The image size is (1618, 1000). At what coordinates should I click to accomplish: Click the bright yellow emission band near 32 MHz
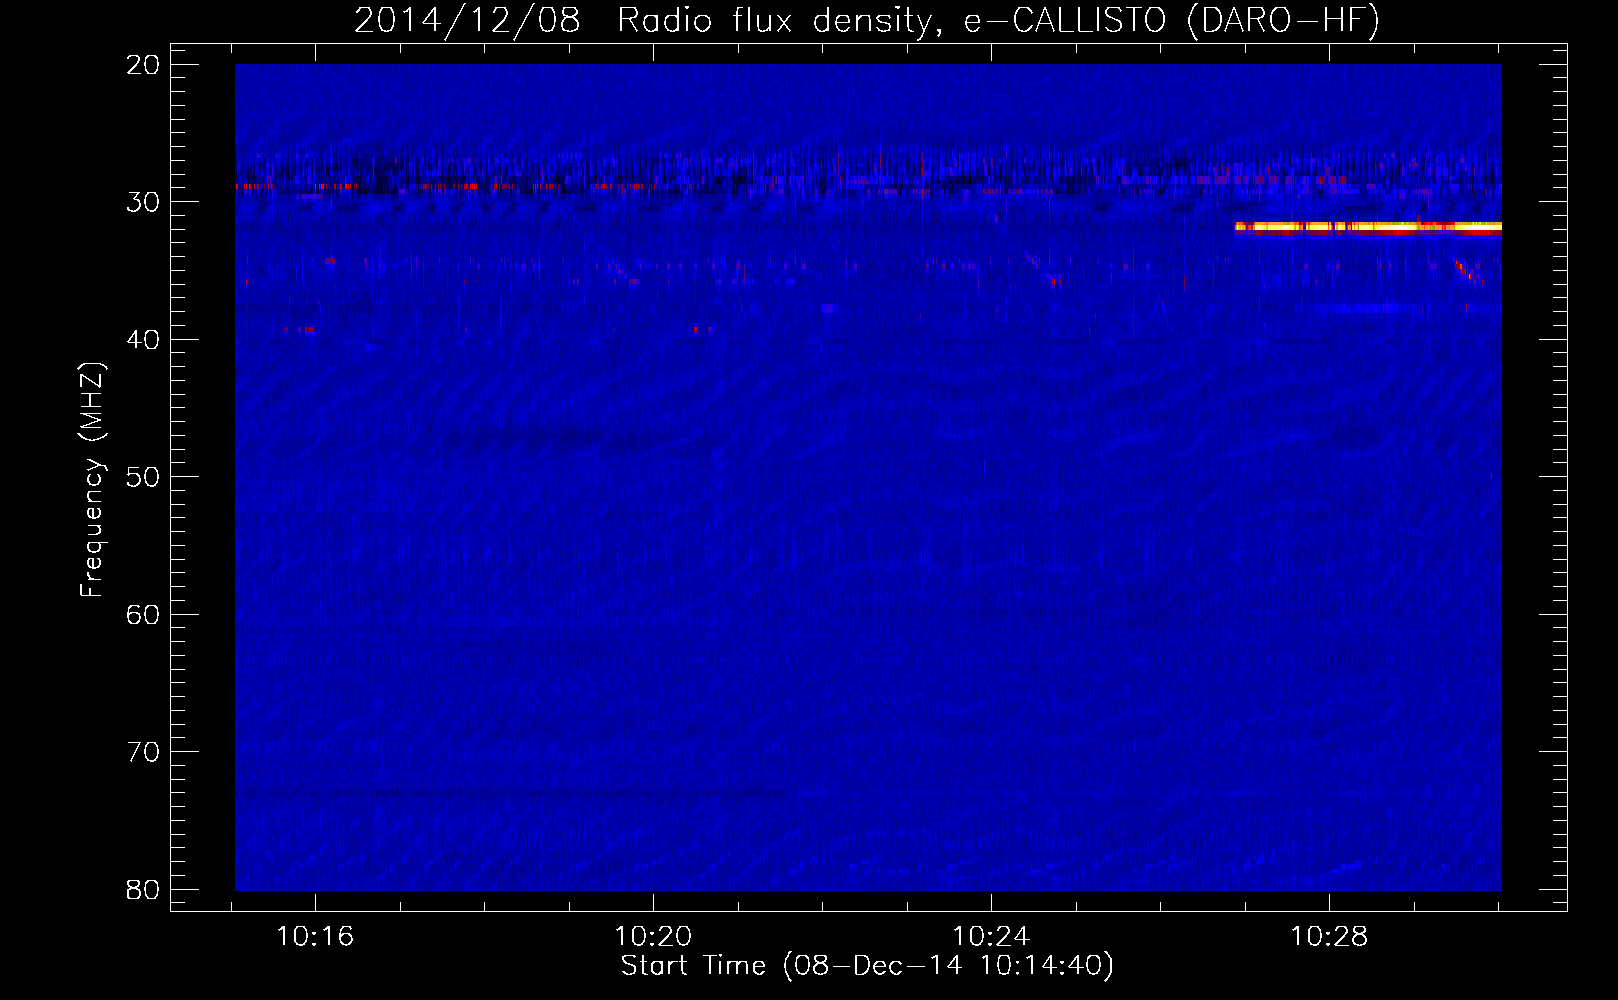pos(1368,228)
